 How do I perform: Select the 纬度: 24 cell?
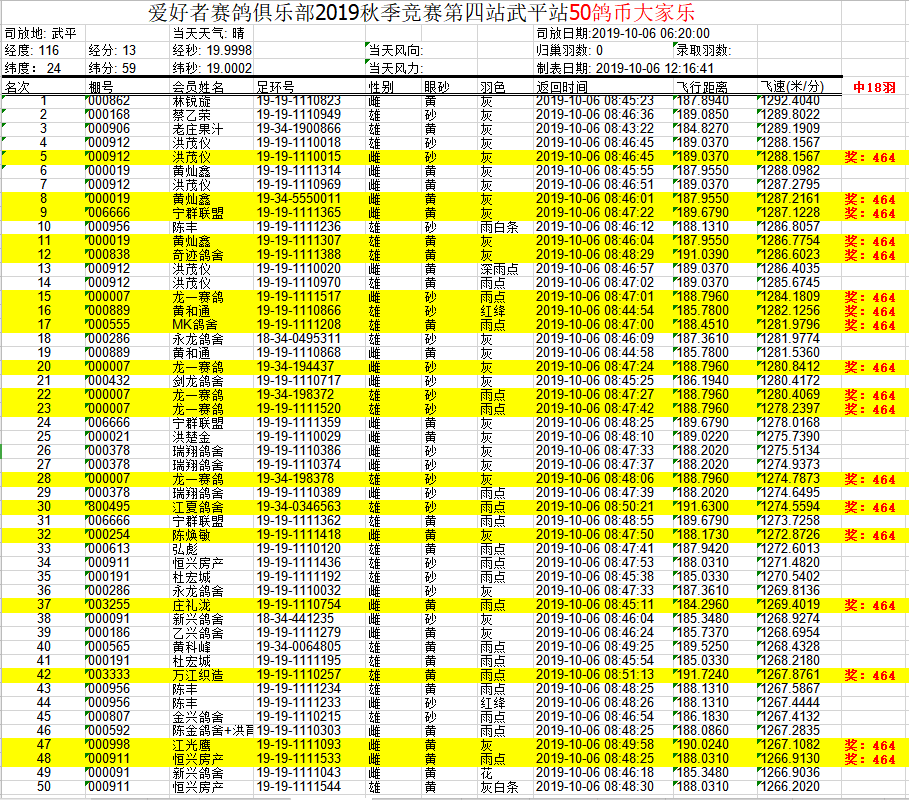pyautogui.click(x=32, y=68)
